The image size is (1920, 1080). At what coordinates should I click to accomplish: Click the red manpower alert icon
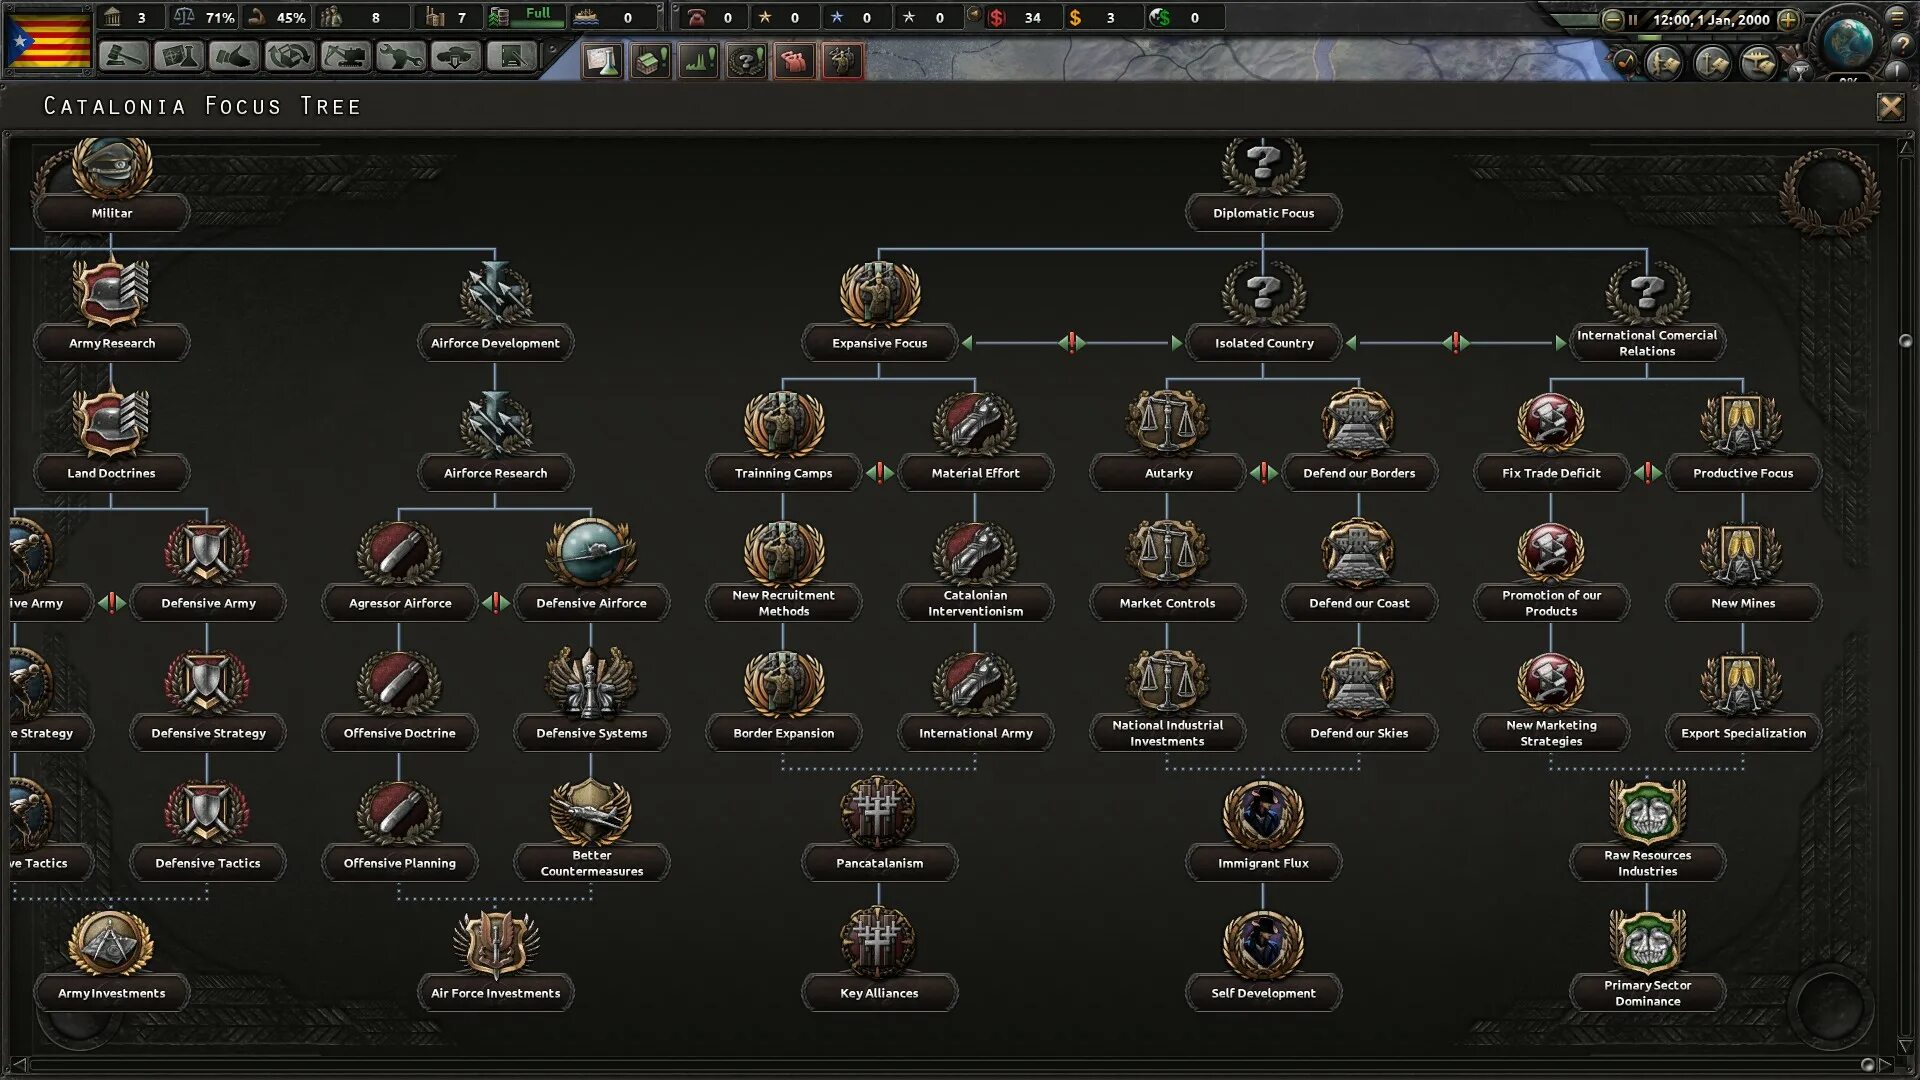tap(794, 61)
